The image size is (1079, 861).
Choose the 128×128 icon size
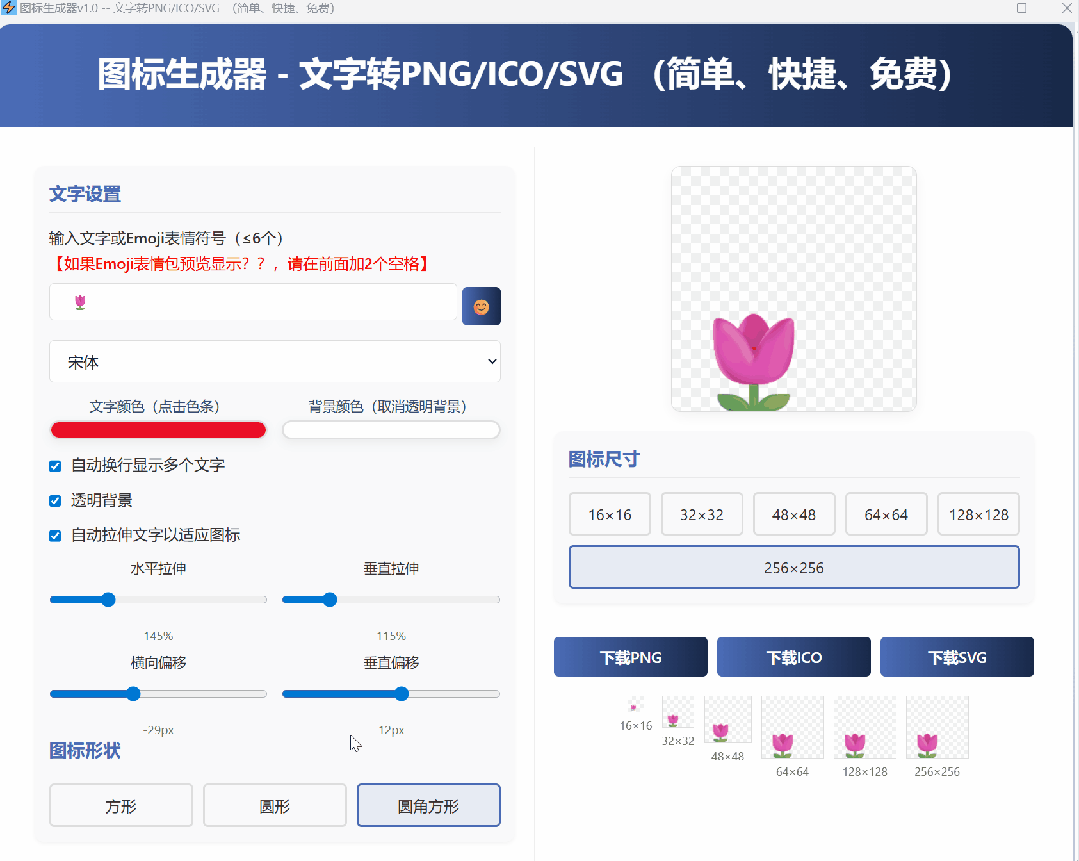[979, 514]
